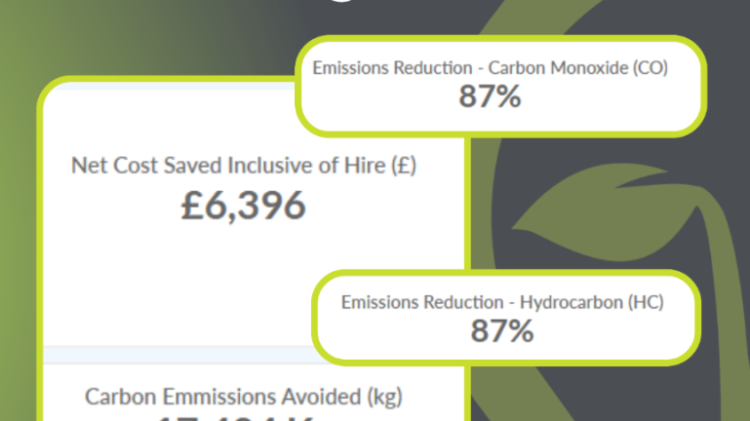Click the Net Cost Saved Inclusive of Hire label
Screen dimensions: 750x421
coord(243,166)
